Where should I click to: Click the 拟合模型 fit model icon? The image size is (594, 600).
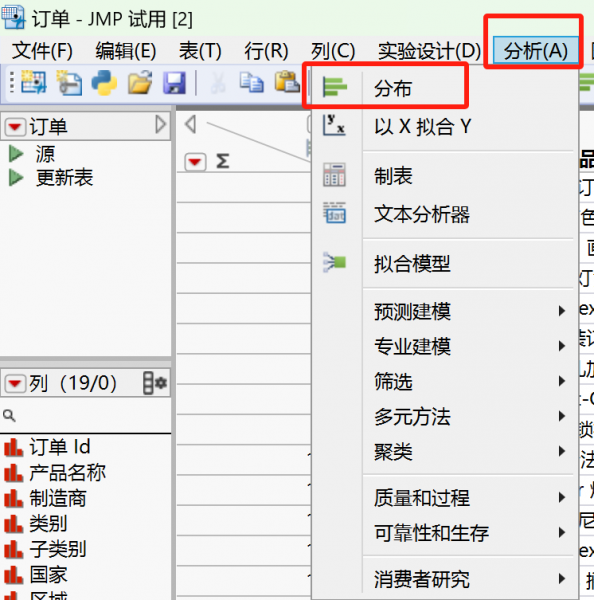pyautogui.click(x=334, y=262)
